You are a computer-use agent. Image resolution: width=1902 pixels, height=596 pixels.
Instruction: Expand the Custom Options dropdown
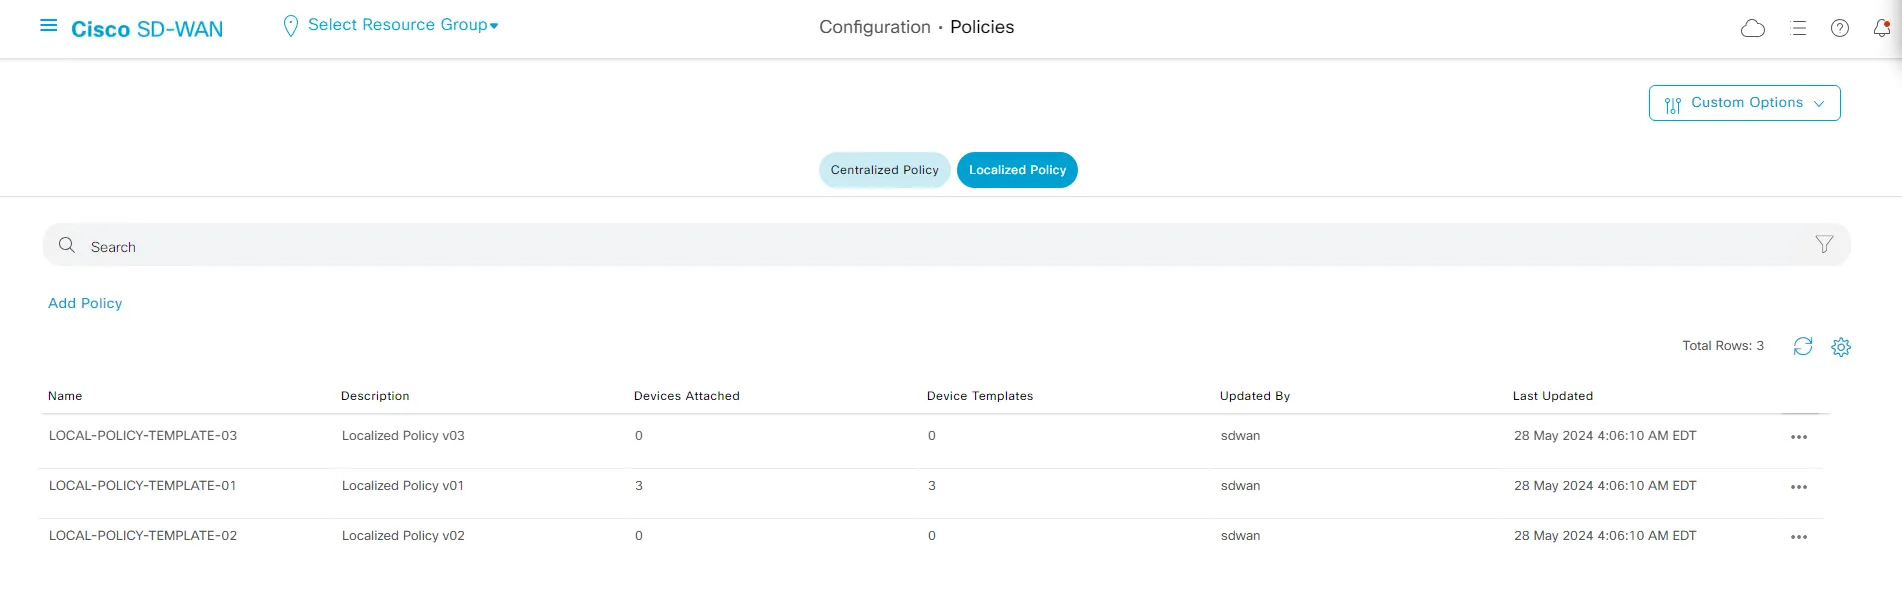[x=1744, y=103]
